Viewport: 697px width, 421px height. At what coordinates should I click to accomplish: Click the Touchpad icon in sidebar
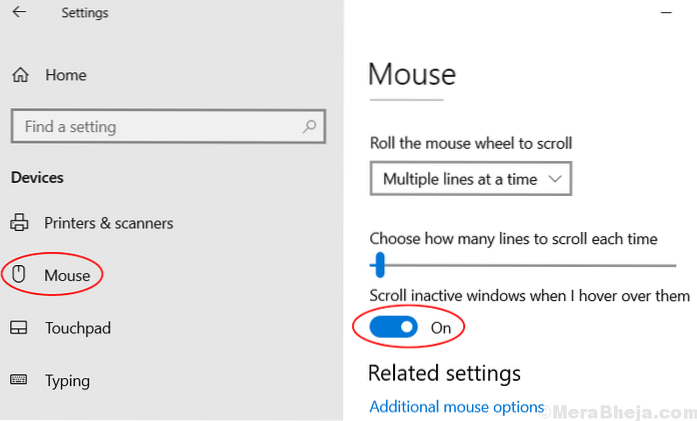pyautogui.click(x=19, y=328)
